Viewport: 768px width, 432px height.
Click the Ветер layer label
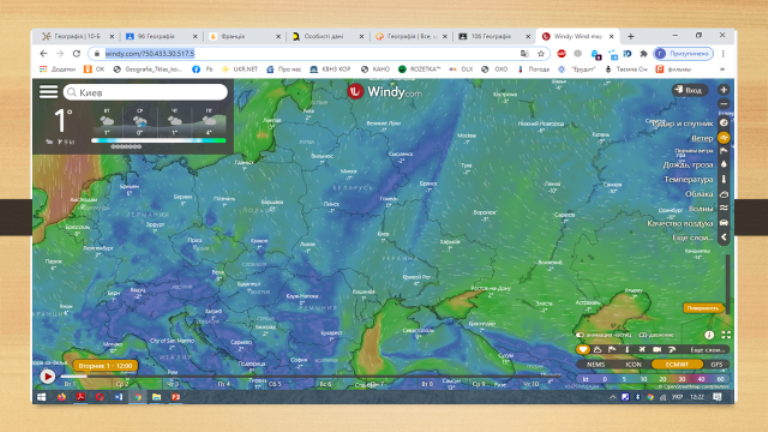click(701, 139)
